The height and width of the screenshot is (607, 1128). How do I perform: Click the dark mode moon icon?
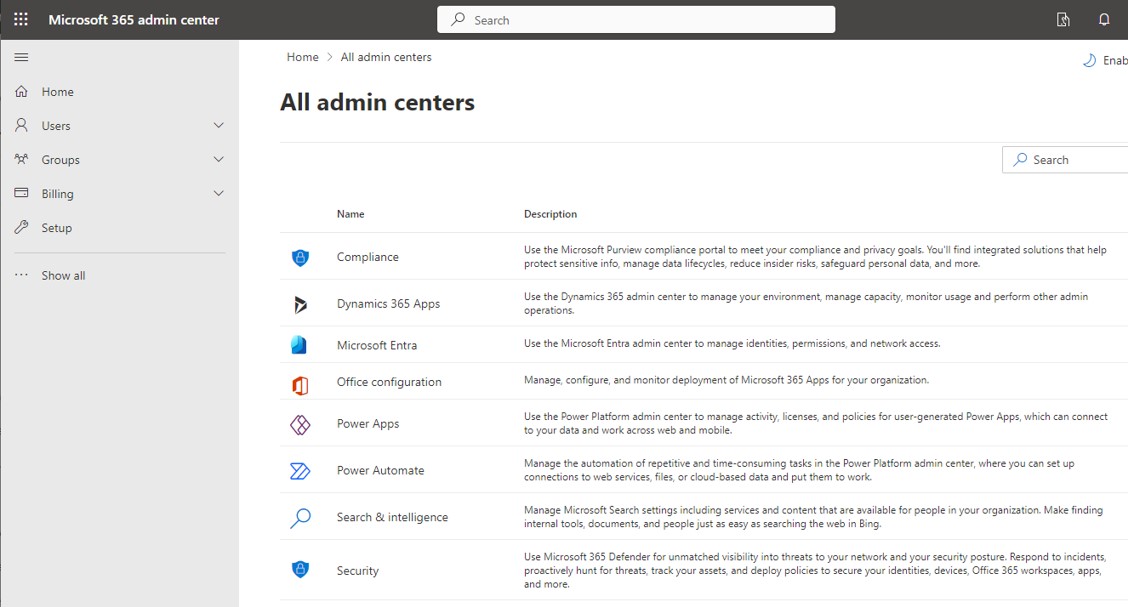tap(1089, 60)
